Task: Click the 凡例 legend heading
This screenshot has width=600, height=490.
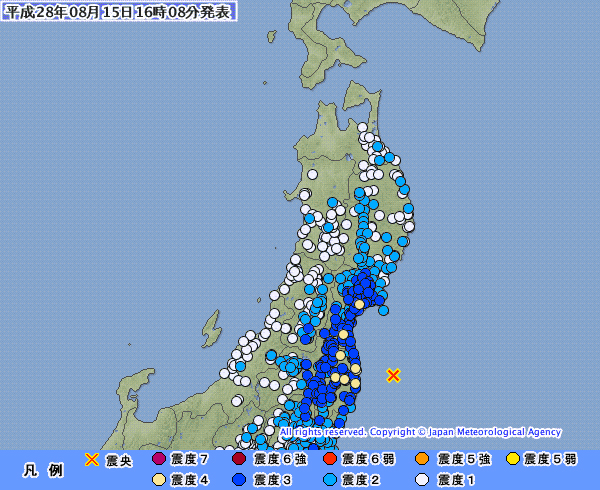Action: coord(43,470)
